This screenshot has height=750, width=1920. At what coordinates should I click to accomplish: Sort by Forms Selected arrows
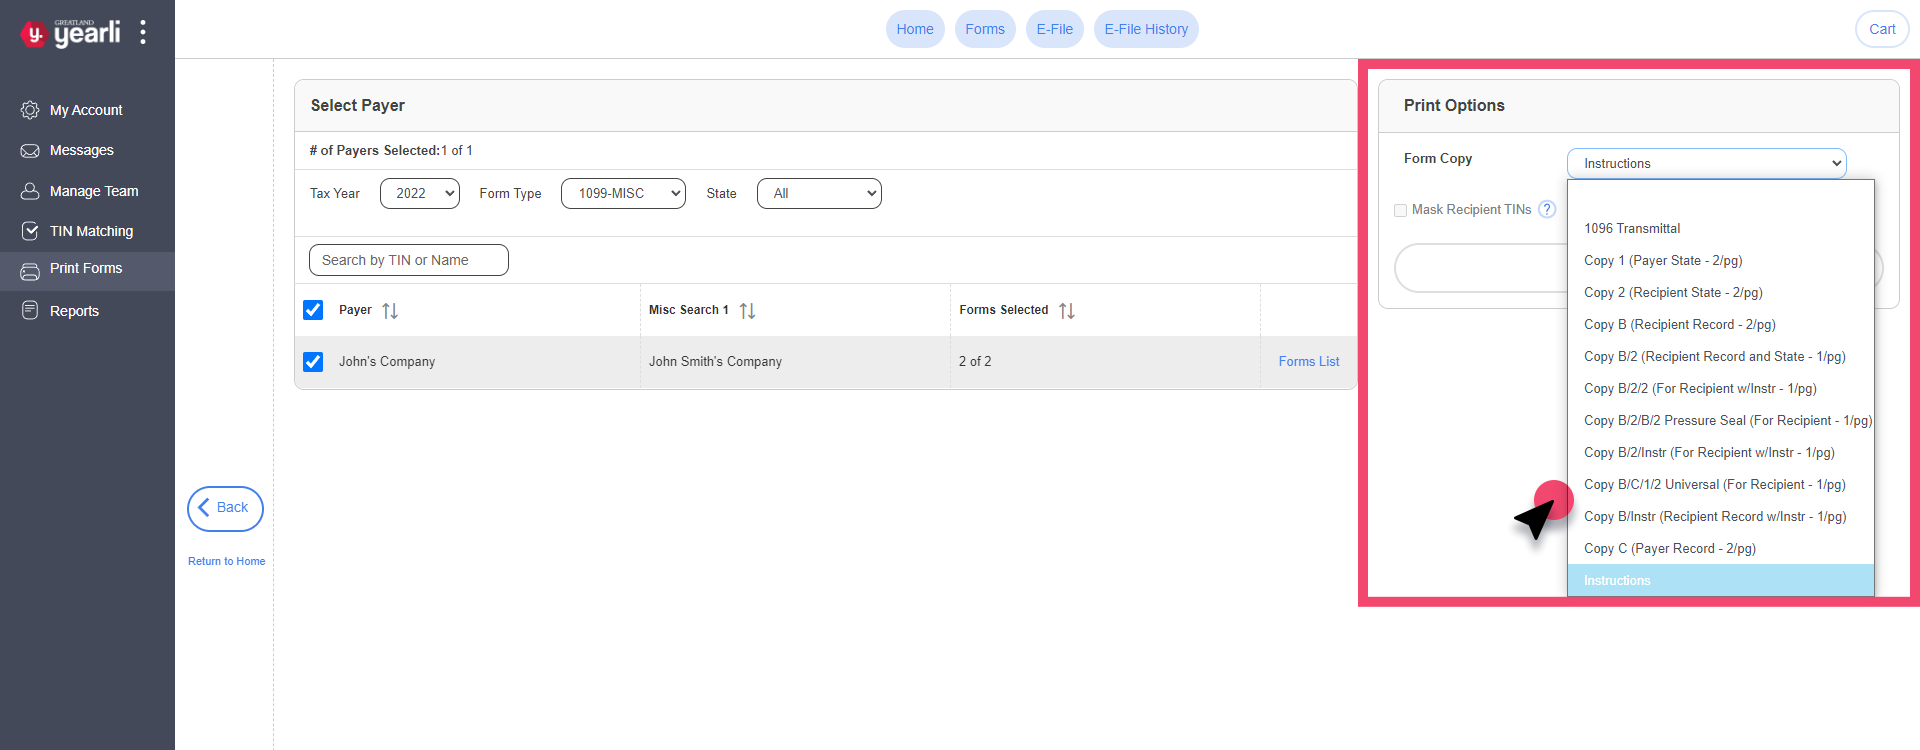(x=1067, y=311)
